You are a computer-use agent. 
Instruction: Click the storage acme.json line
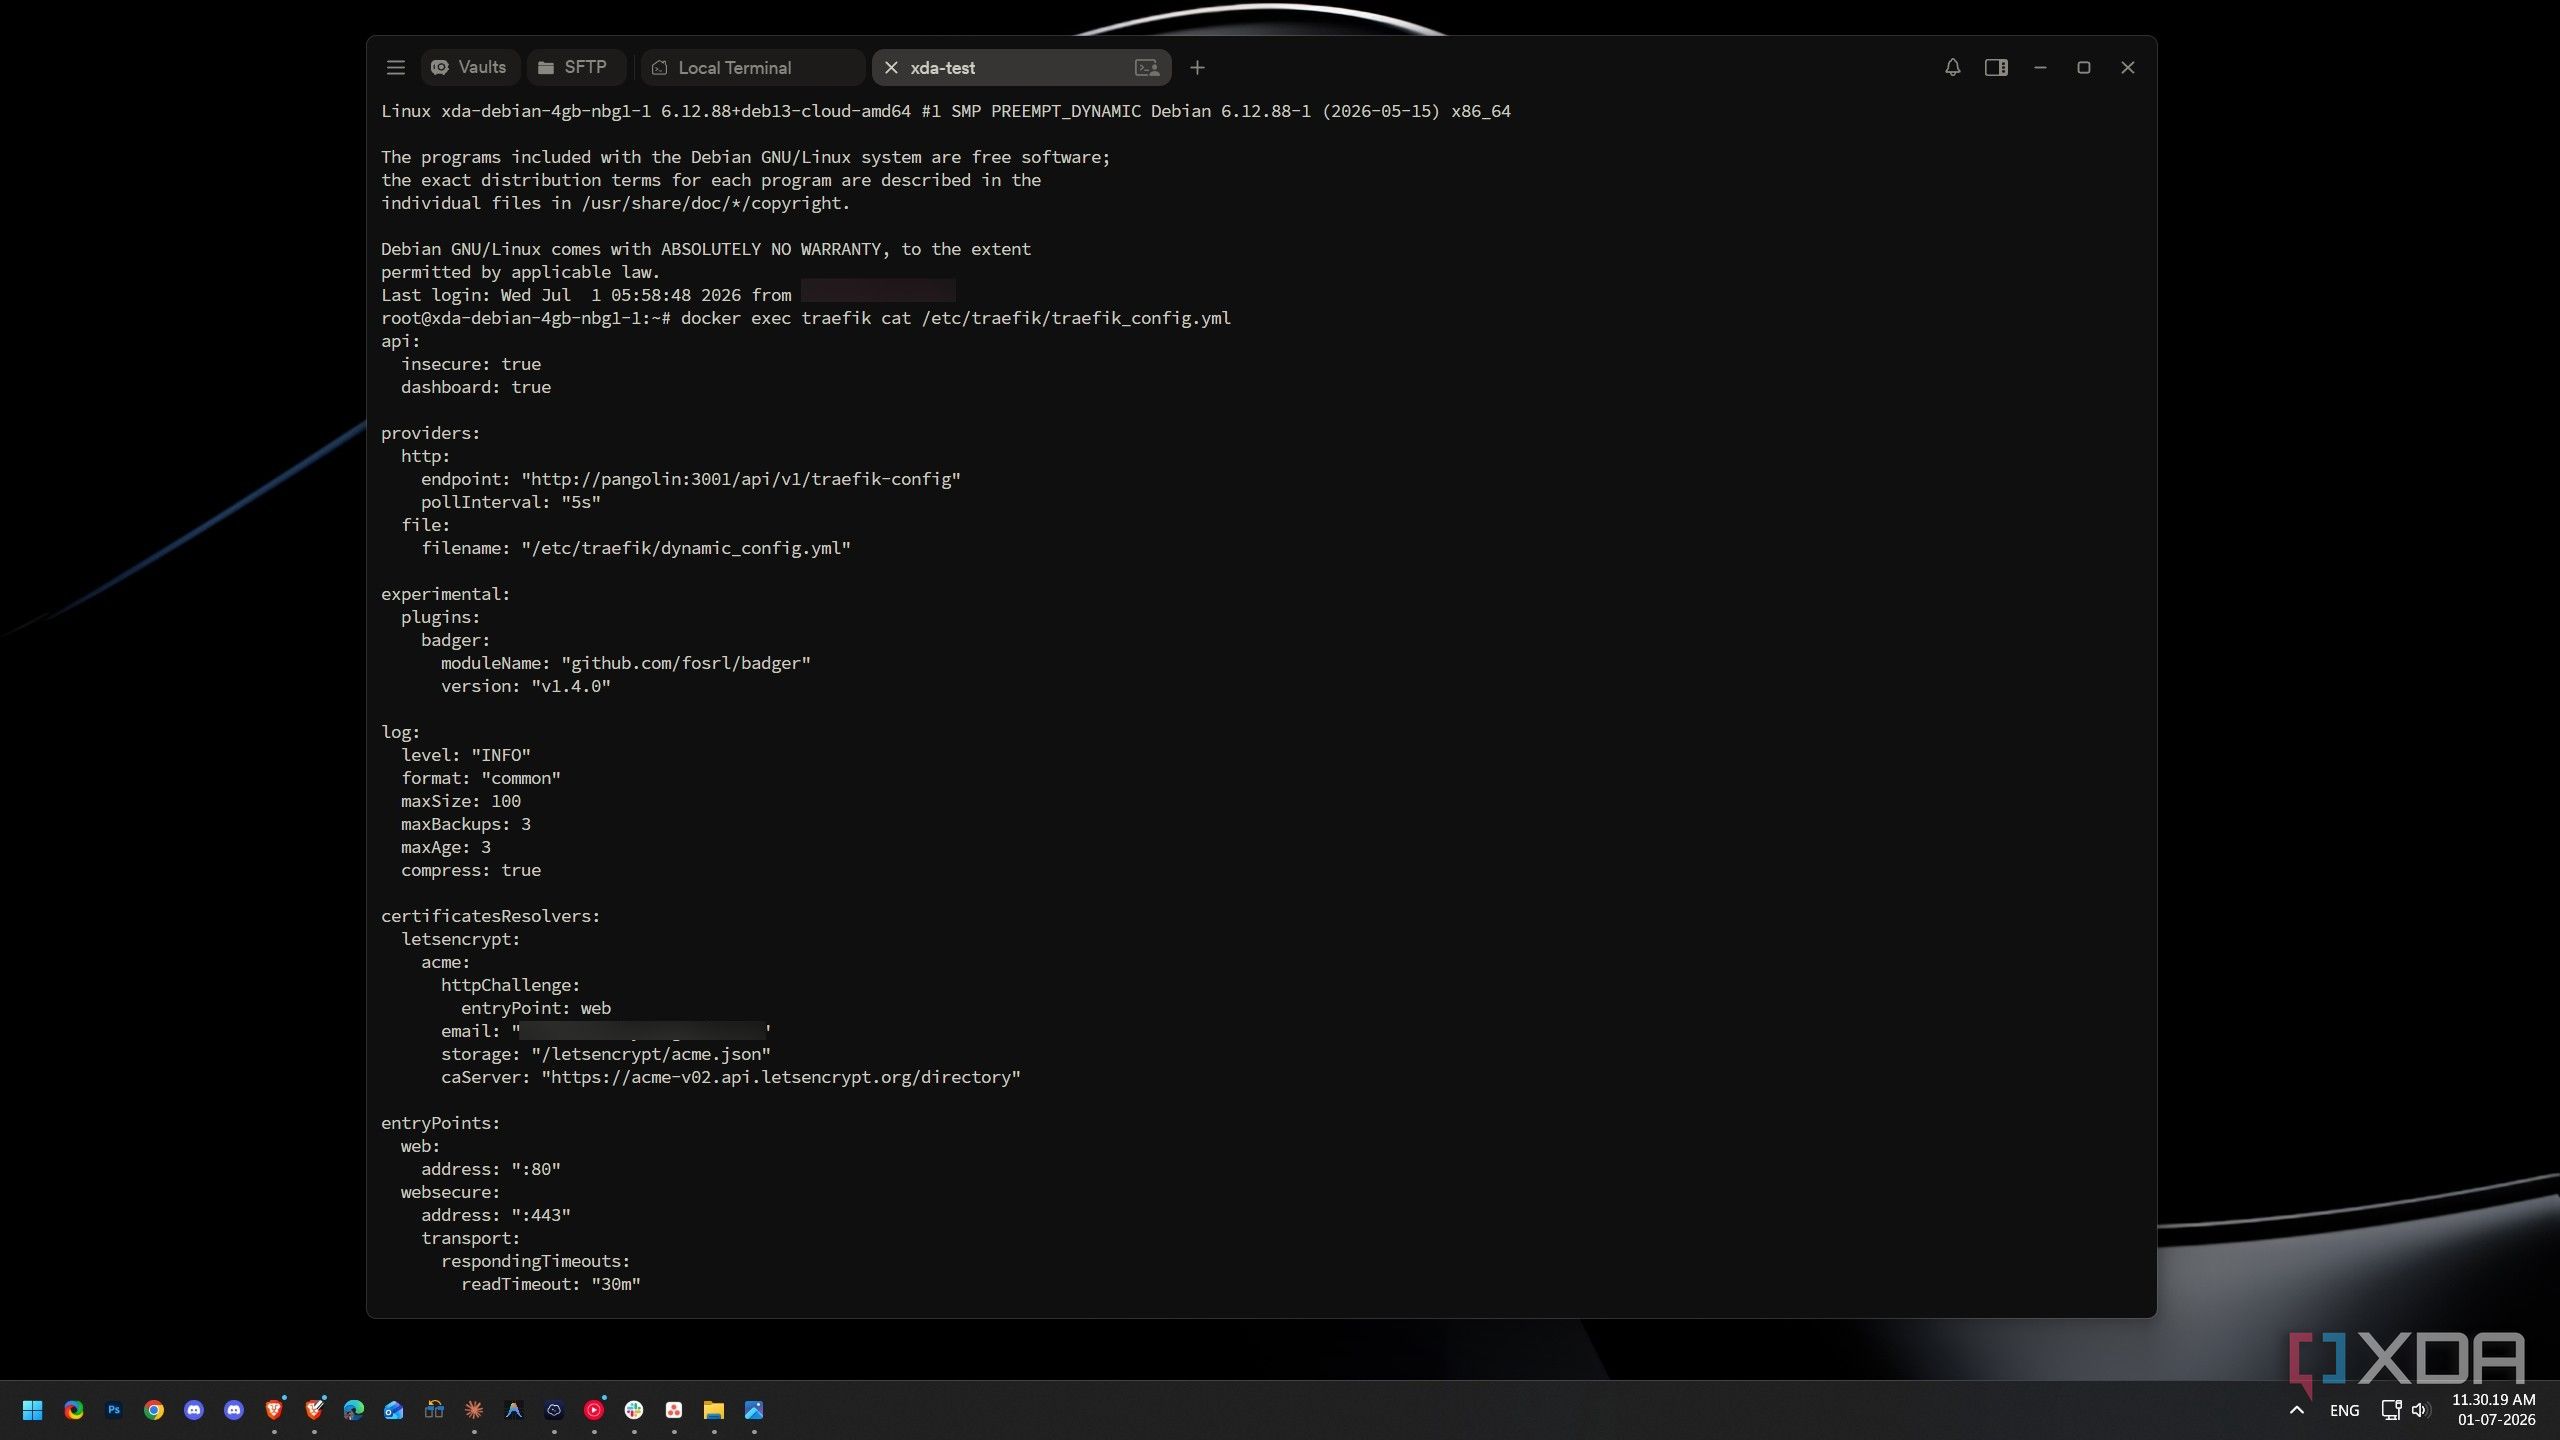coord(605,1054)
